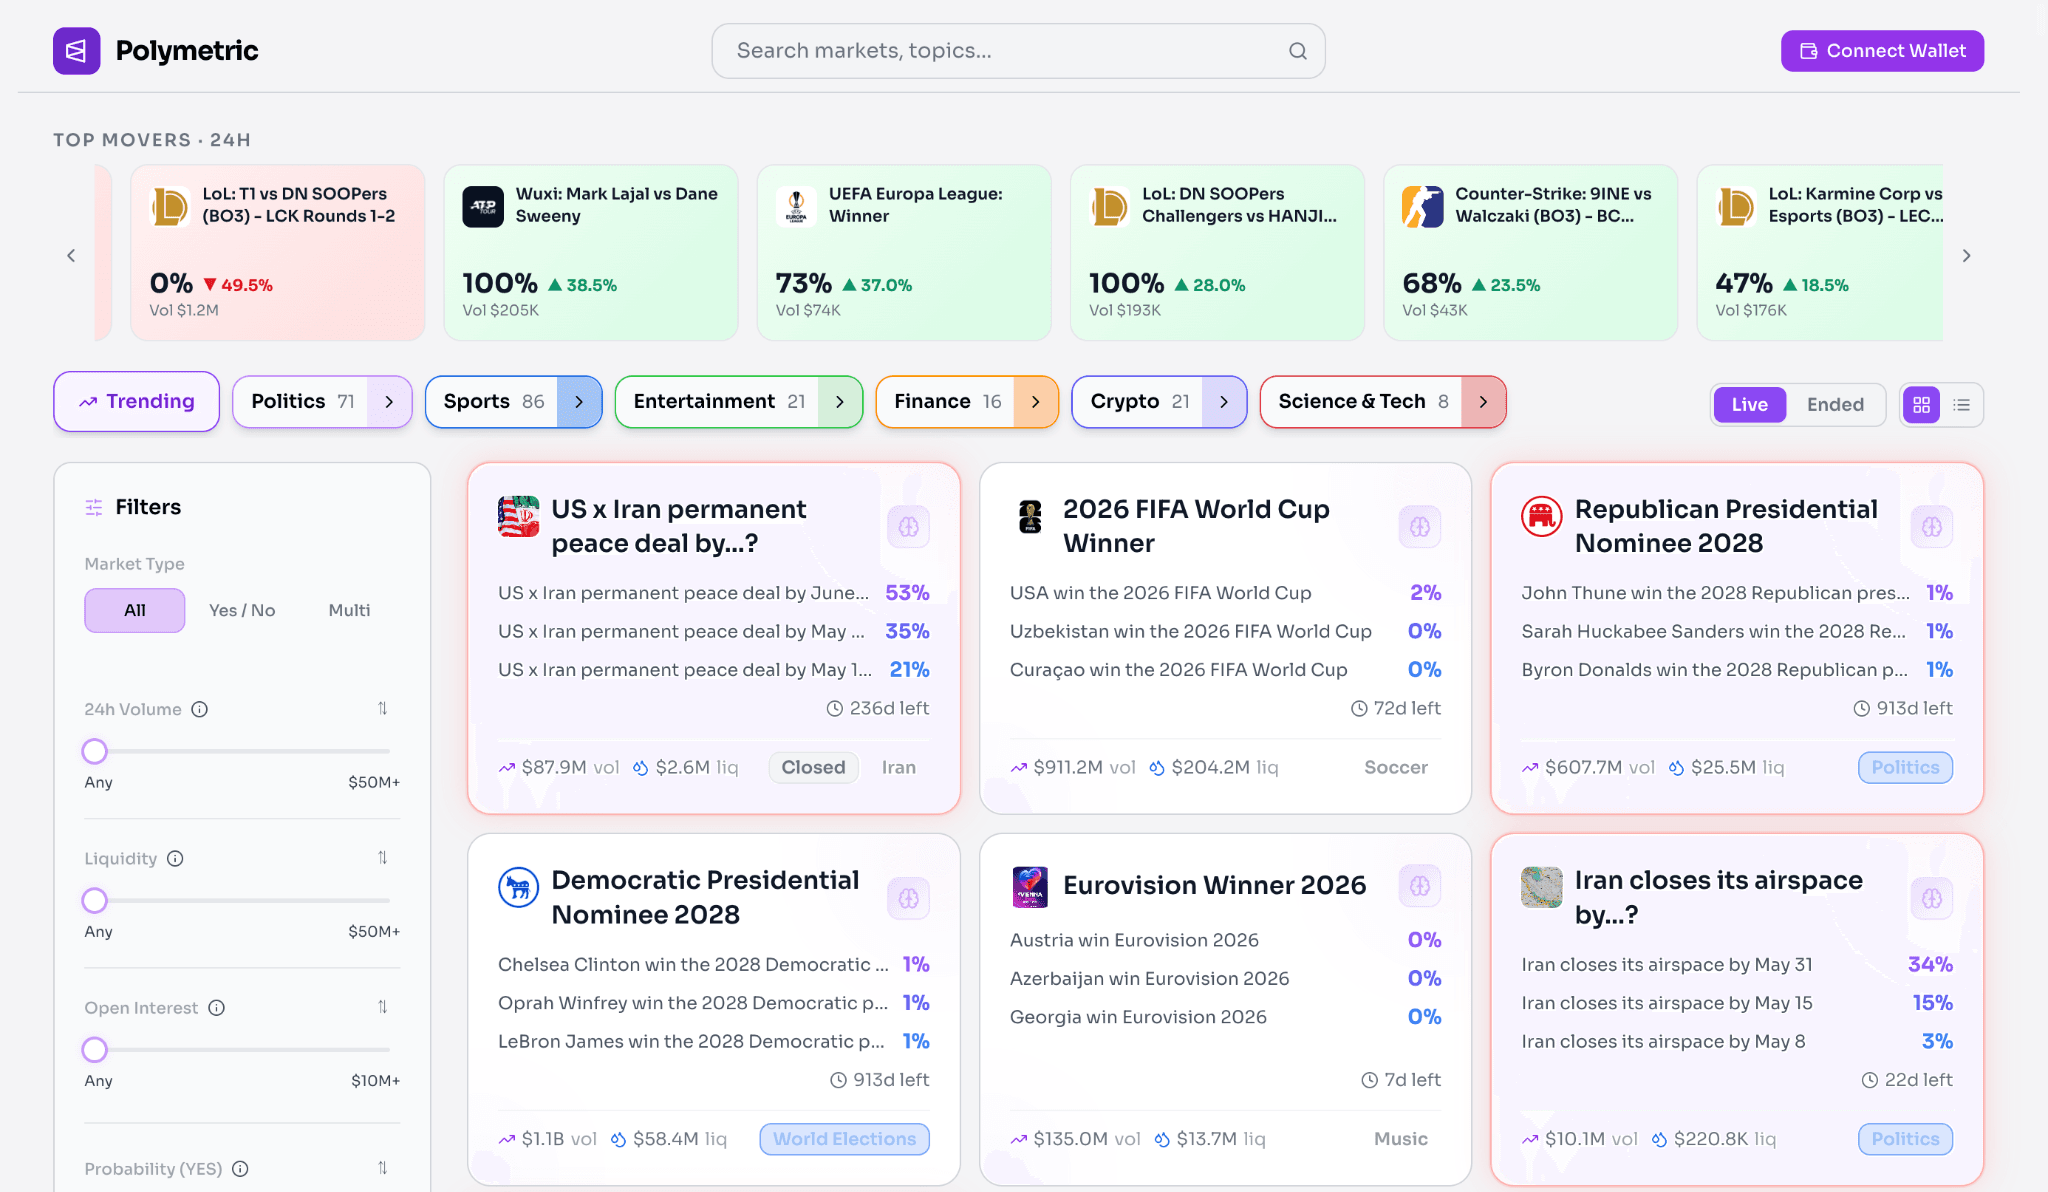The image size is (2048, 1192).
Task: Click the Eurovision market thumbnail icon
Action: (1030, 887)
